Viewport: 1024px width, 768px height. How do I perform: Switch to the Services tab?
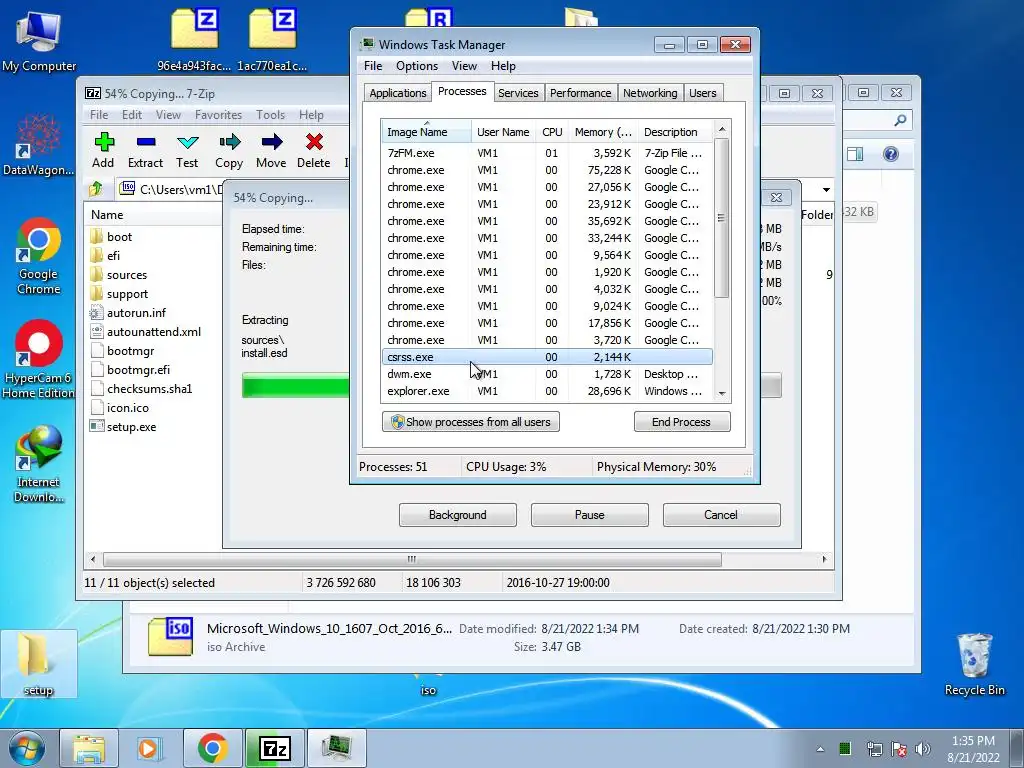[x=518, y=93]
